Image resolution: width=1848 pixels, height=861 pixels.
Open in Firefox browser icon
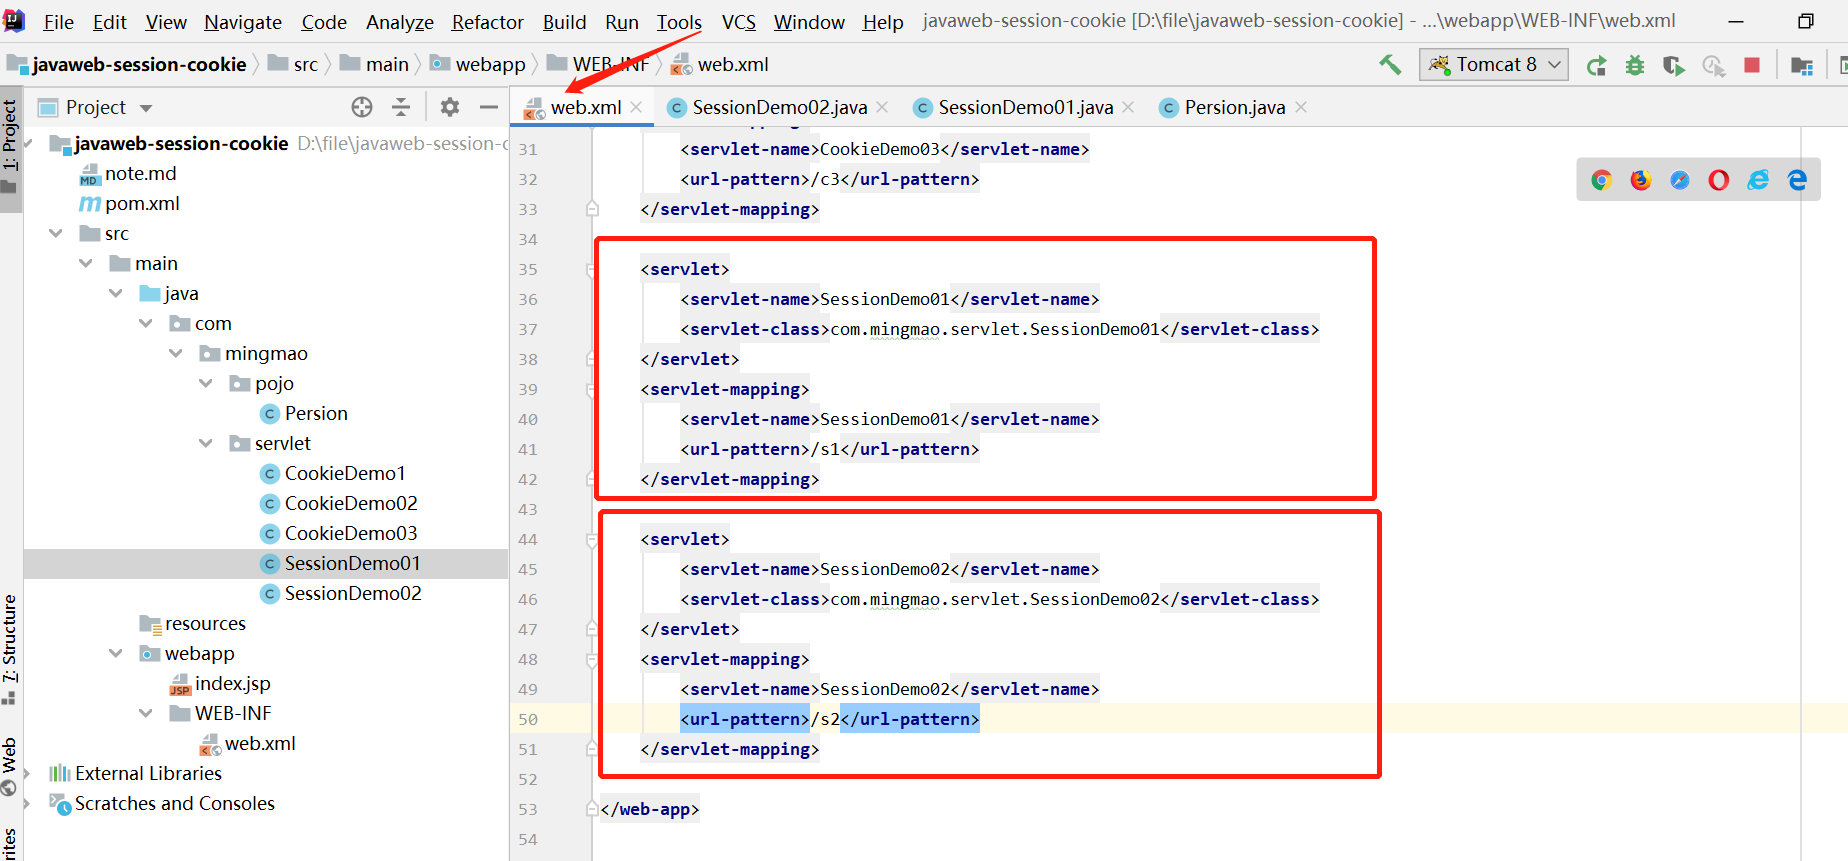(1641, 180)
